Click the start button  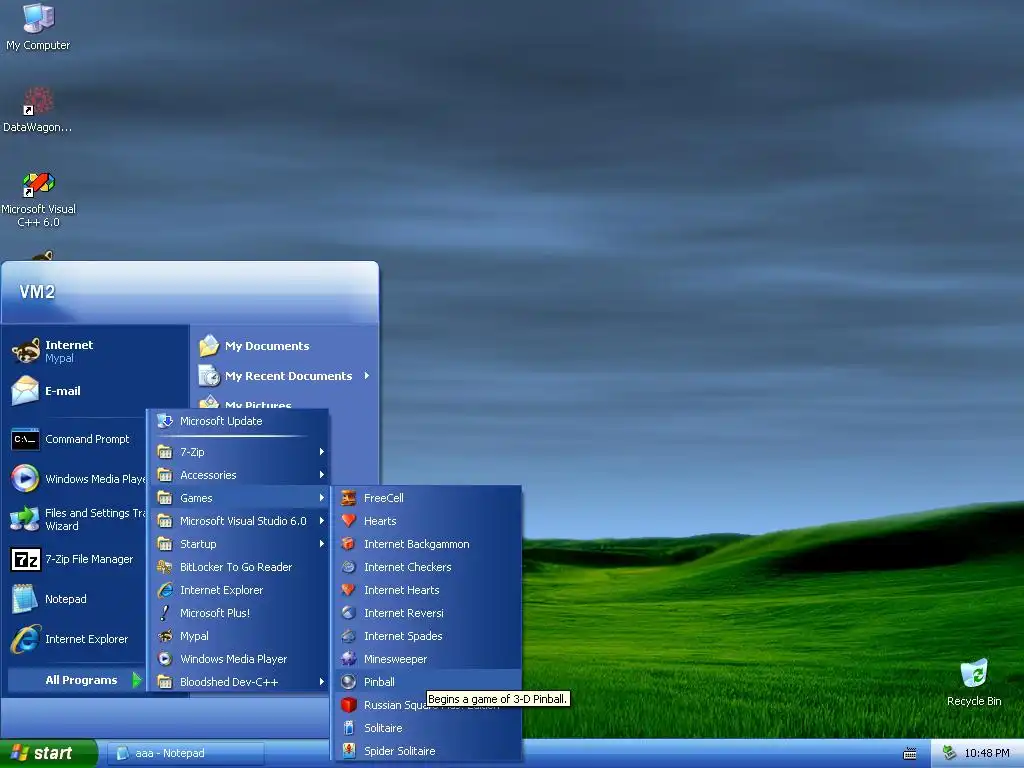(48, 753)
